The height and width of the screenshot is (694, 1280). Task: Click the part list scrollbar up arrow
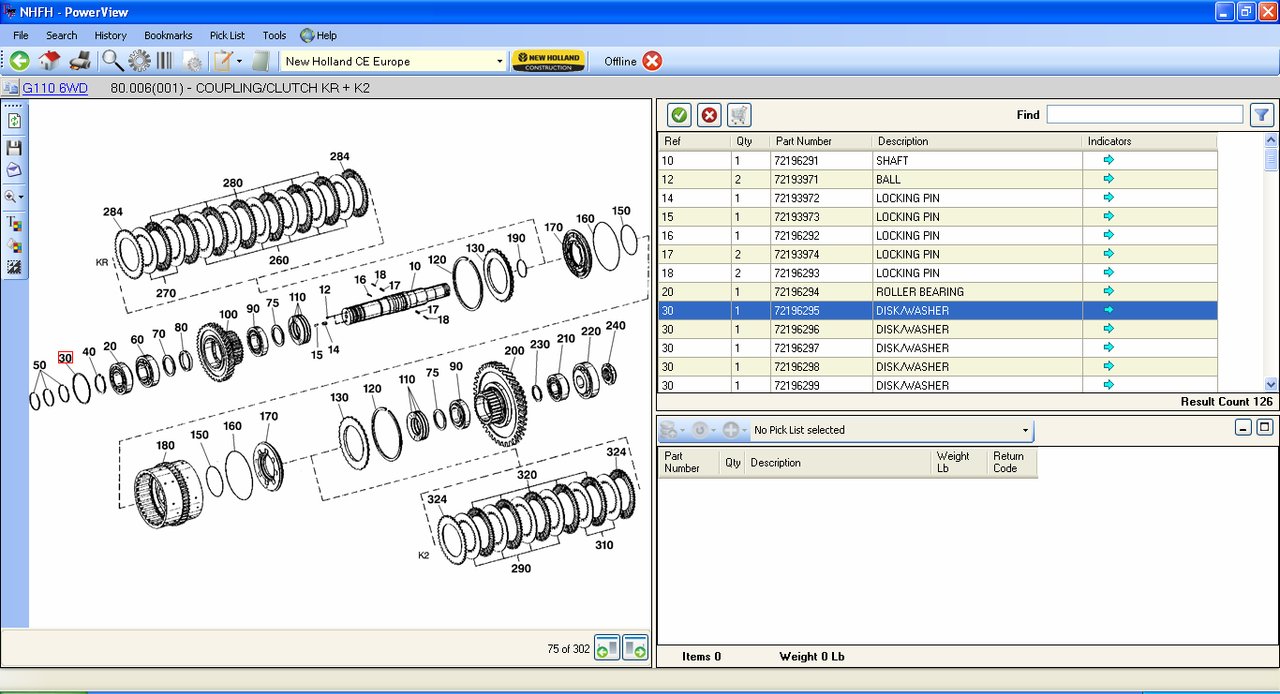[1271, 141]
